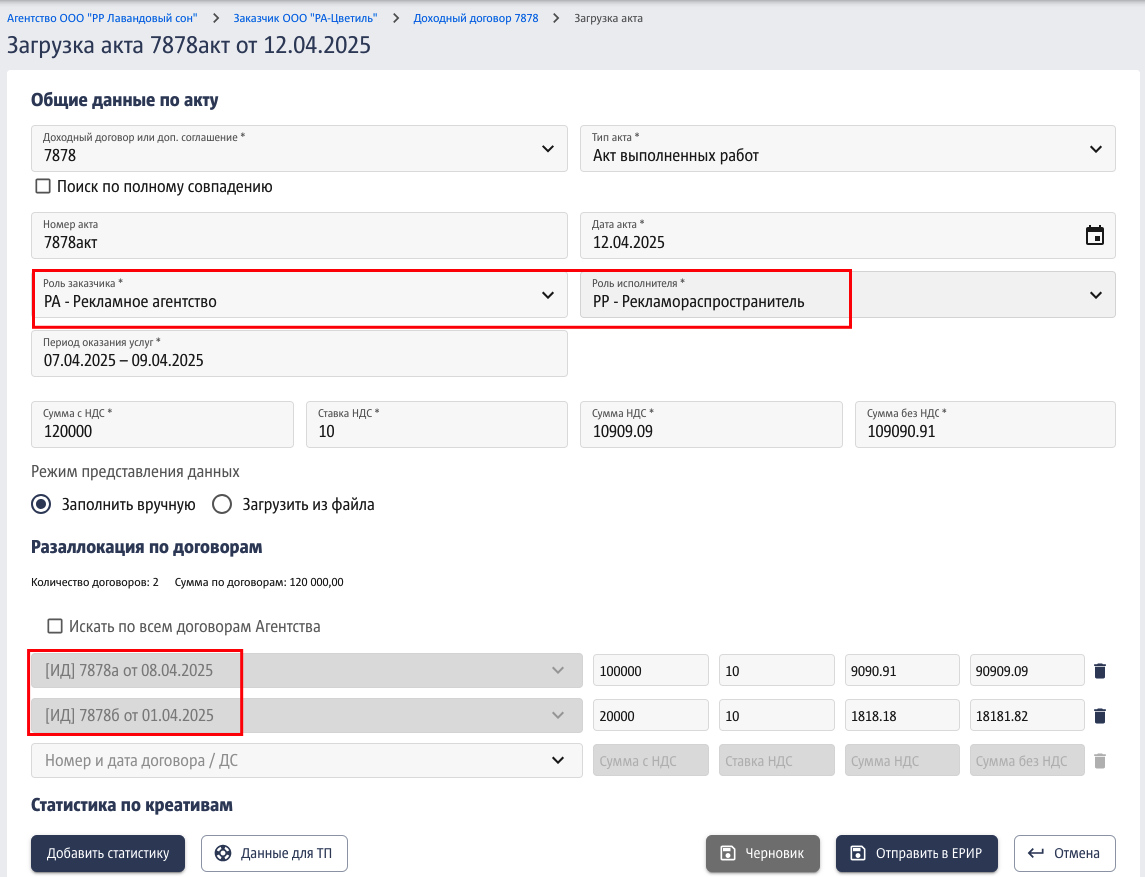Open the Заказчик ООО "РА-Цветиль" breadcrumb
The height and width of the screenshot is (877, 1145).
305,18
